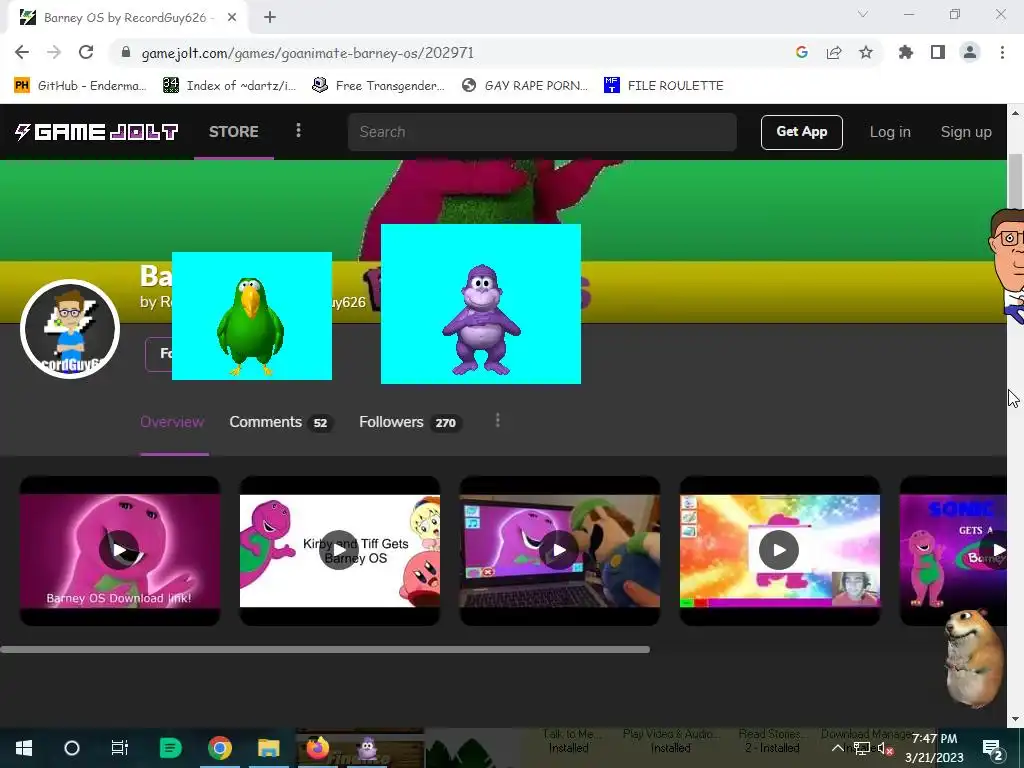Switch to the Followers tab
The image size is (1024, 768).
coord(409,423)
